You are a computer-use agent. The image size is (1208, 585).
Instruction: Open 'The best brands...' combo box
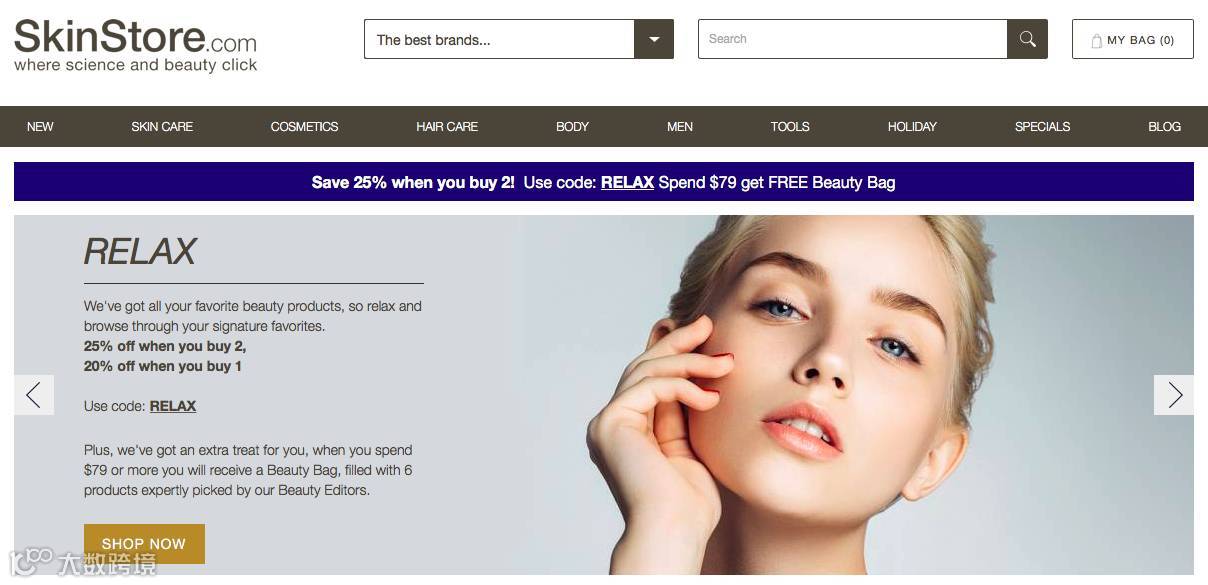click(519, 39)
